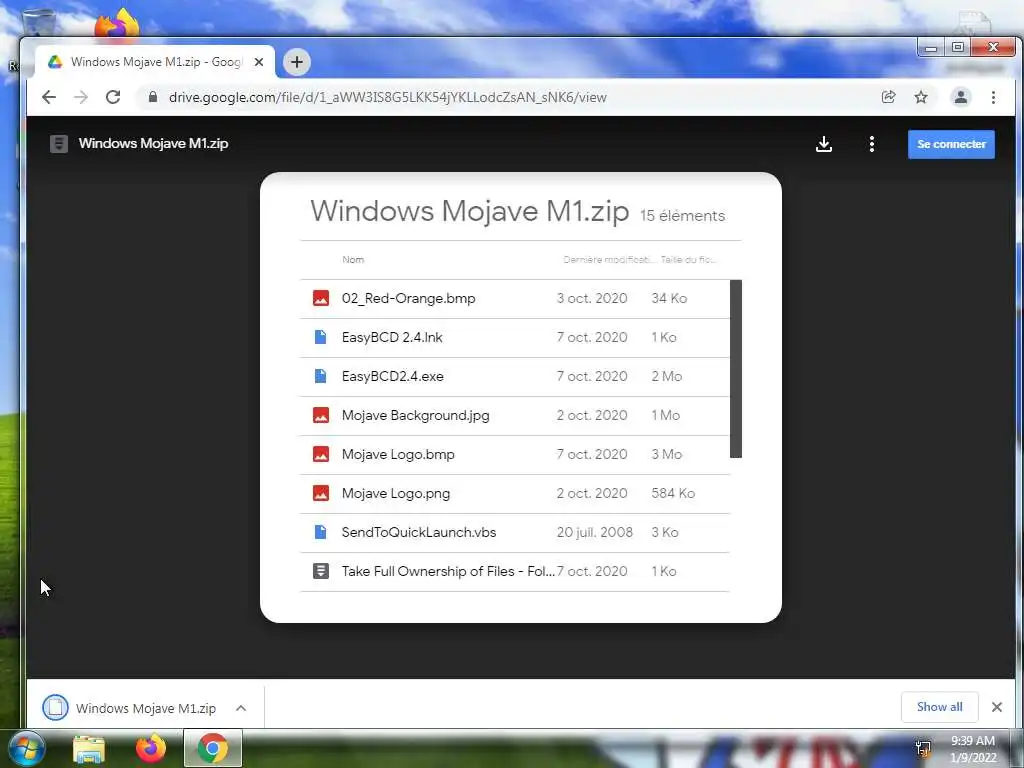Download the file using the Drive download icon
The height and width of the screenshot is (768, 1024).
coord(824,144)
